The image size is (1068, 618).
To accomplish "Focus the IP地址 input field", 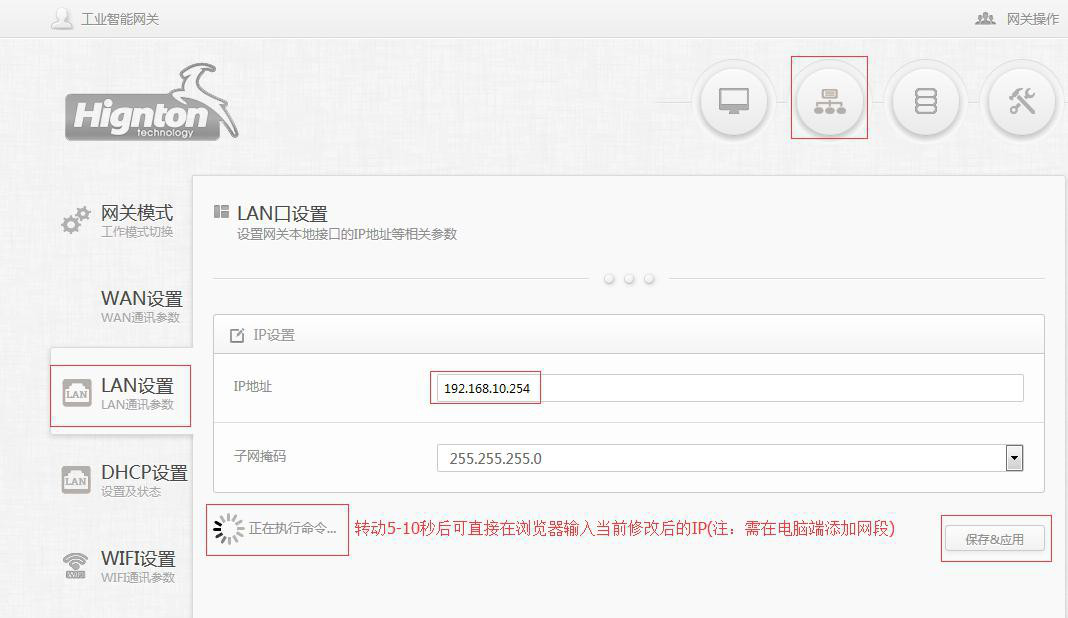I will (727, 388).
